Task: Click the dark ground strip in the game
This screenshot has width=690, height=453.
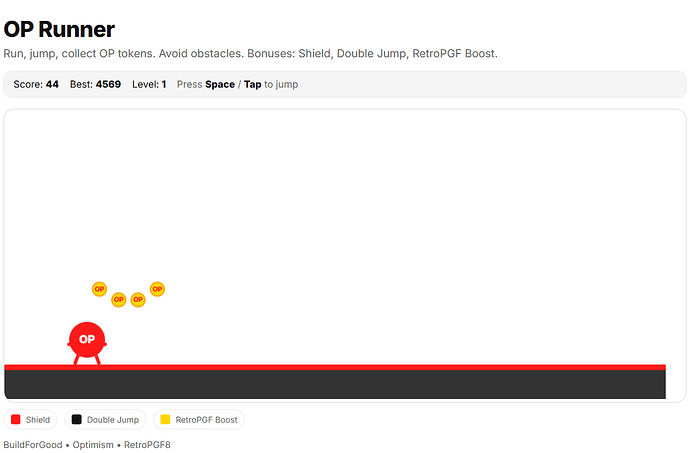Action: (335, 384)
